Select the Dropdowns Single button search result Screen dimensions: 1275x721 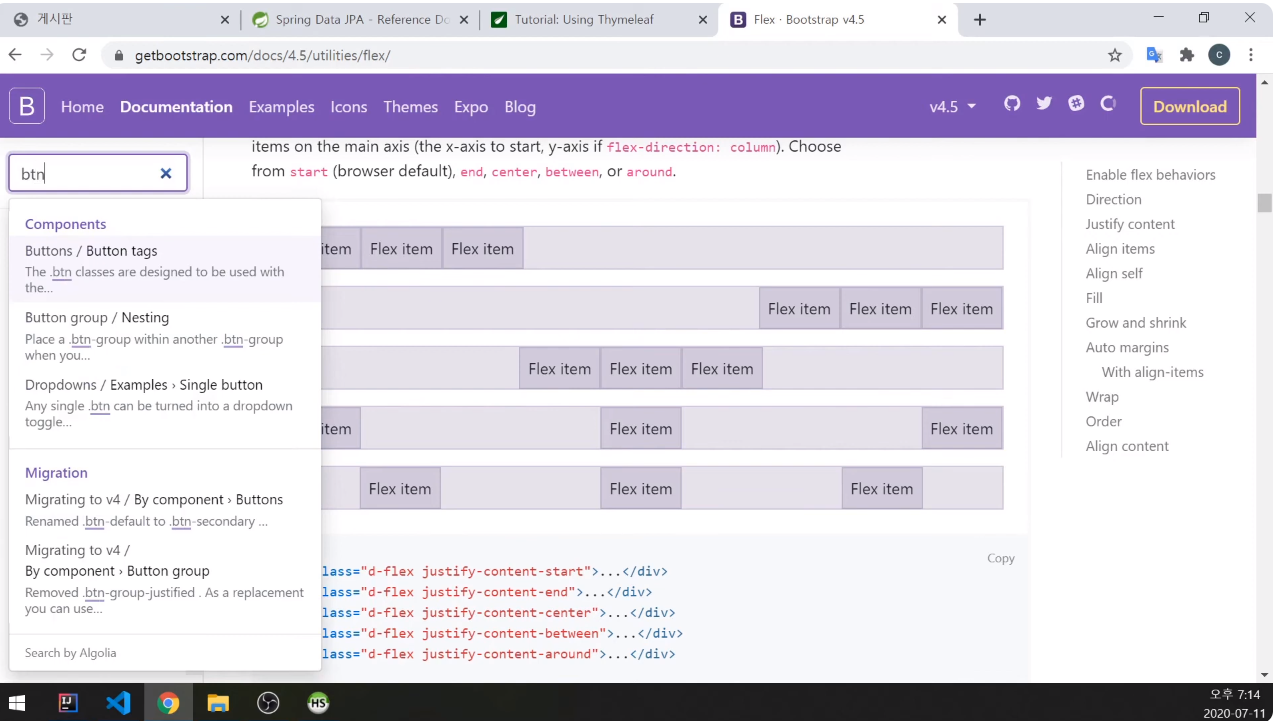(165, 402)
